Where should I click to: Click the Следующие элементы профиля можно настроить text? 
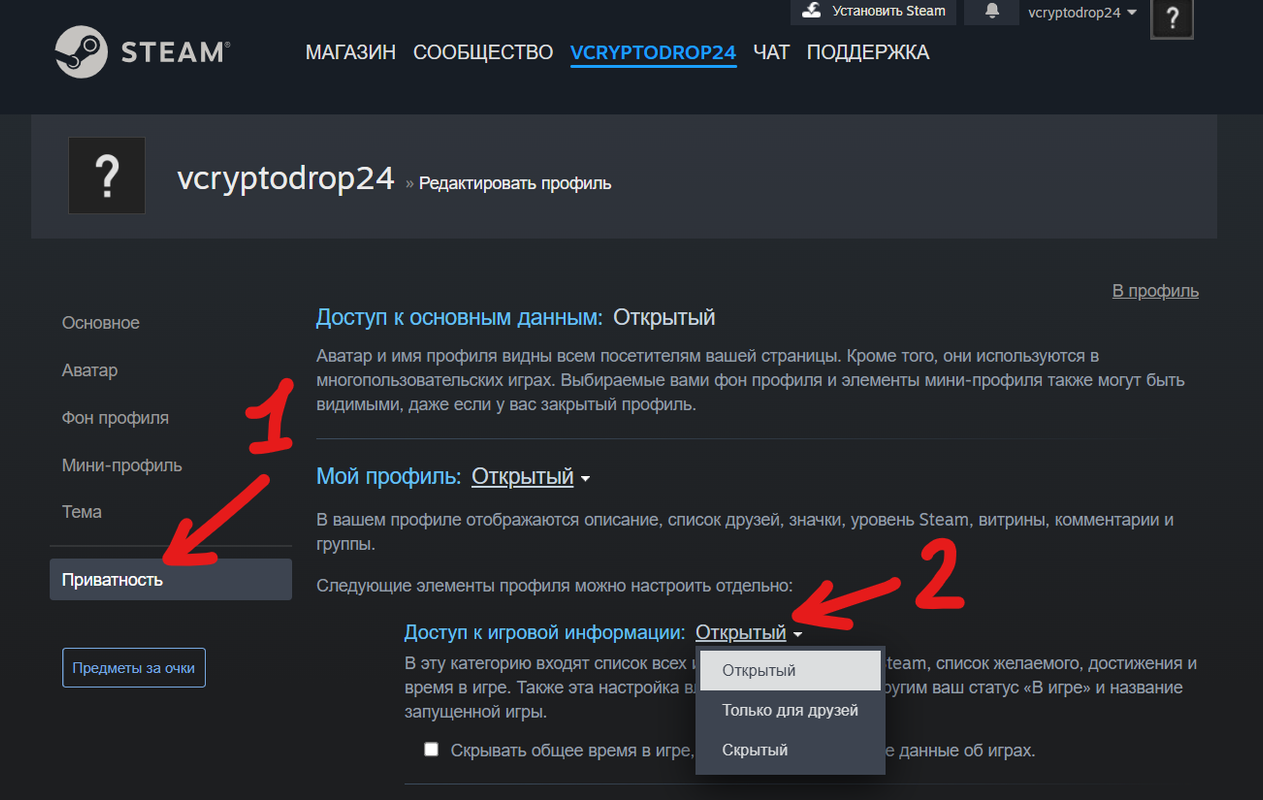pos(555,585)
